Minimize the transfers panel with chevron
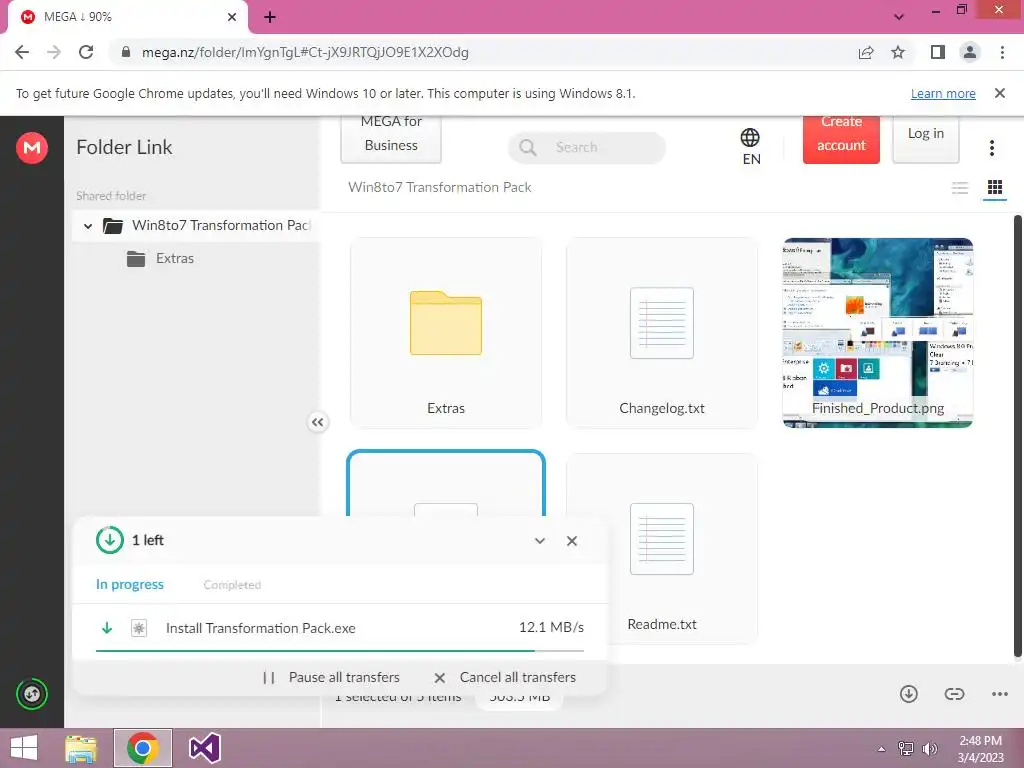The height and width of the screenshot is (768, 1024). coord(539,541)
